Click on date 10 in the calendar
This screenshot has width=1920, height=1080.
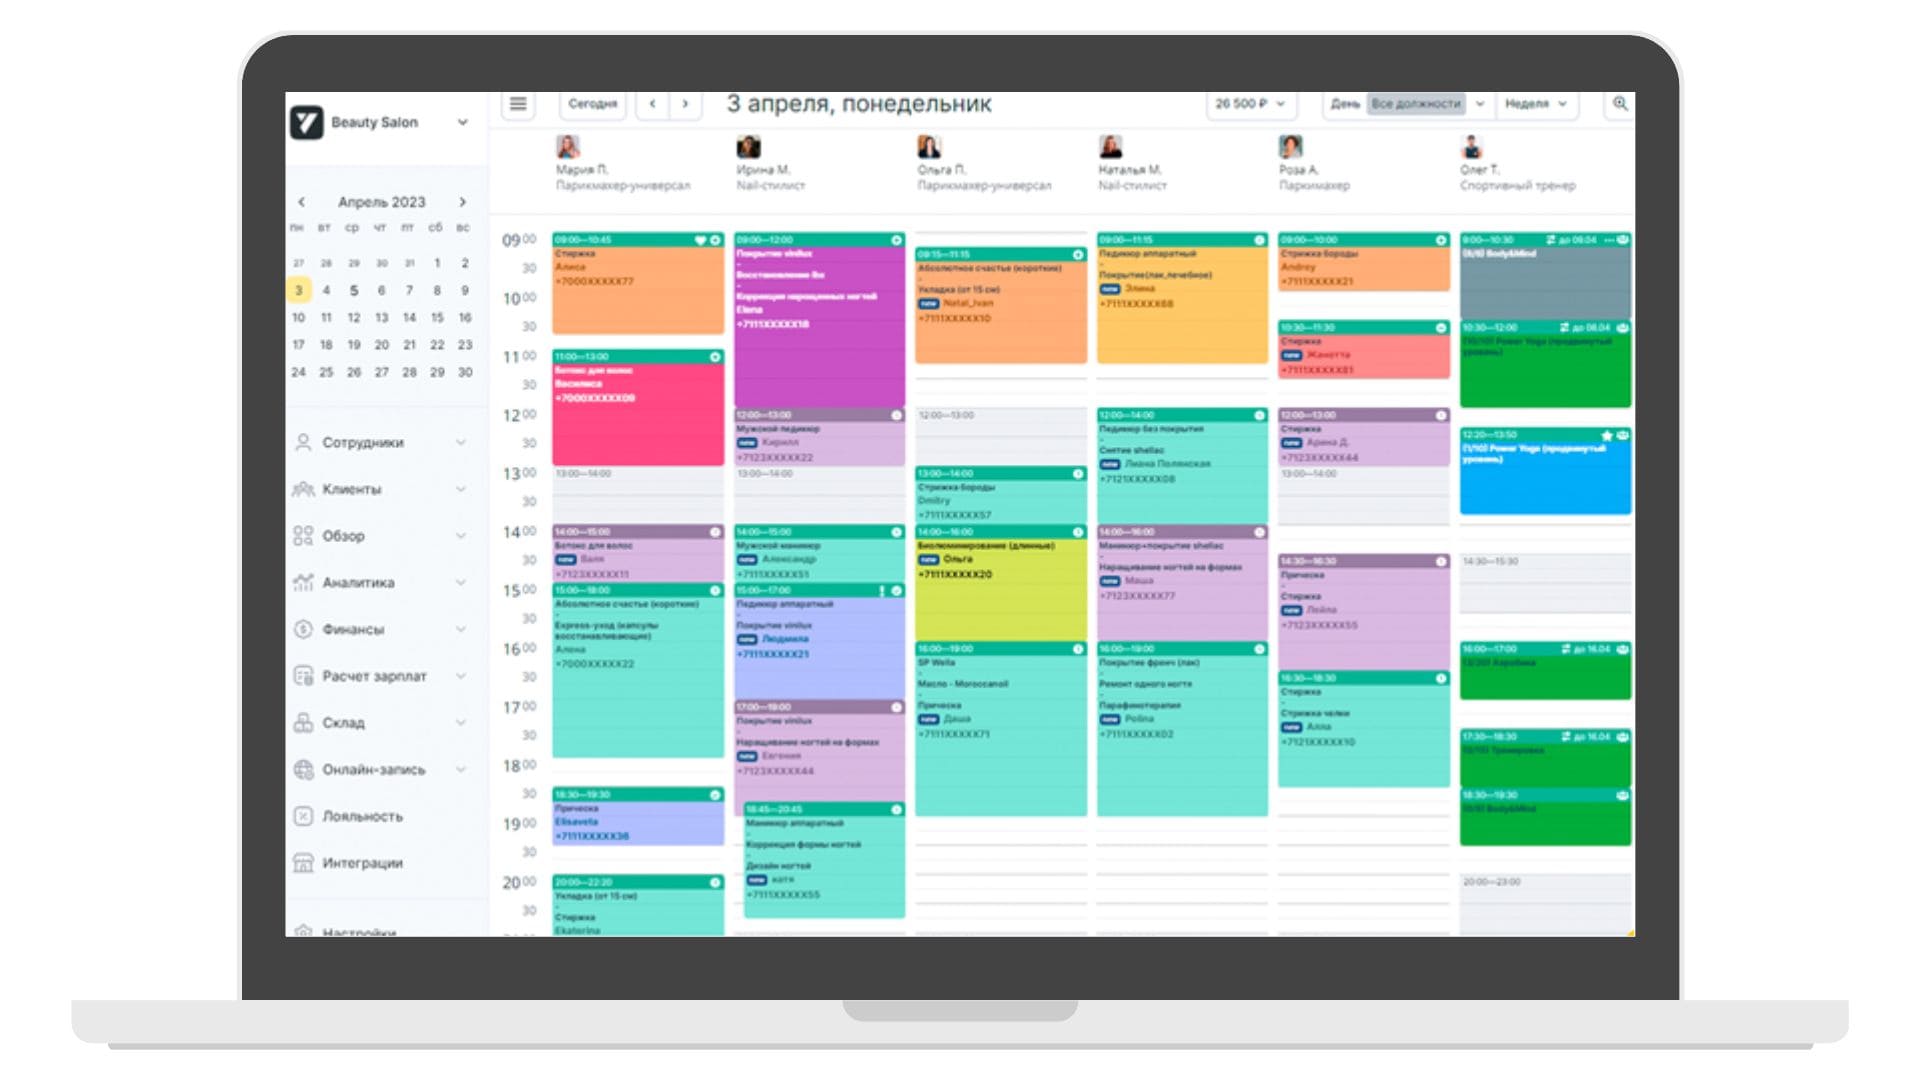[299, 318]
